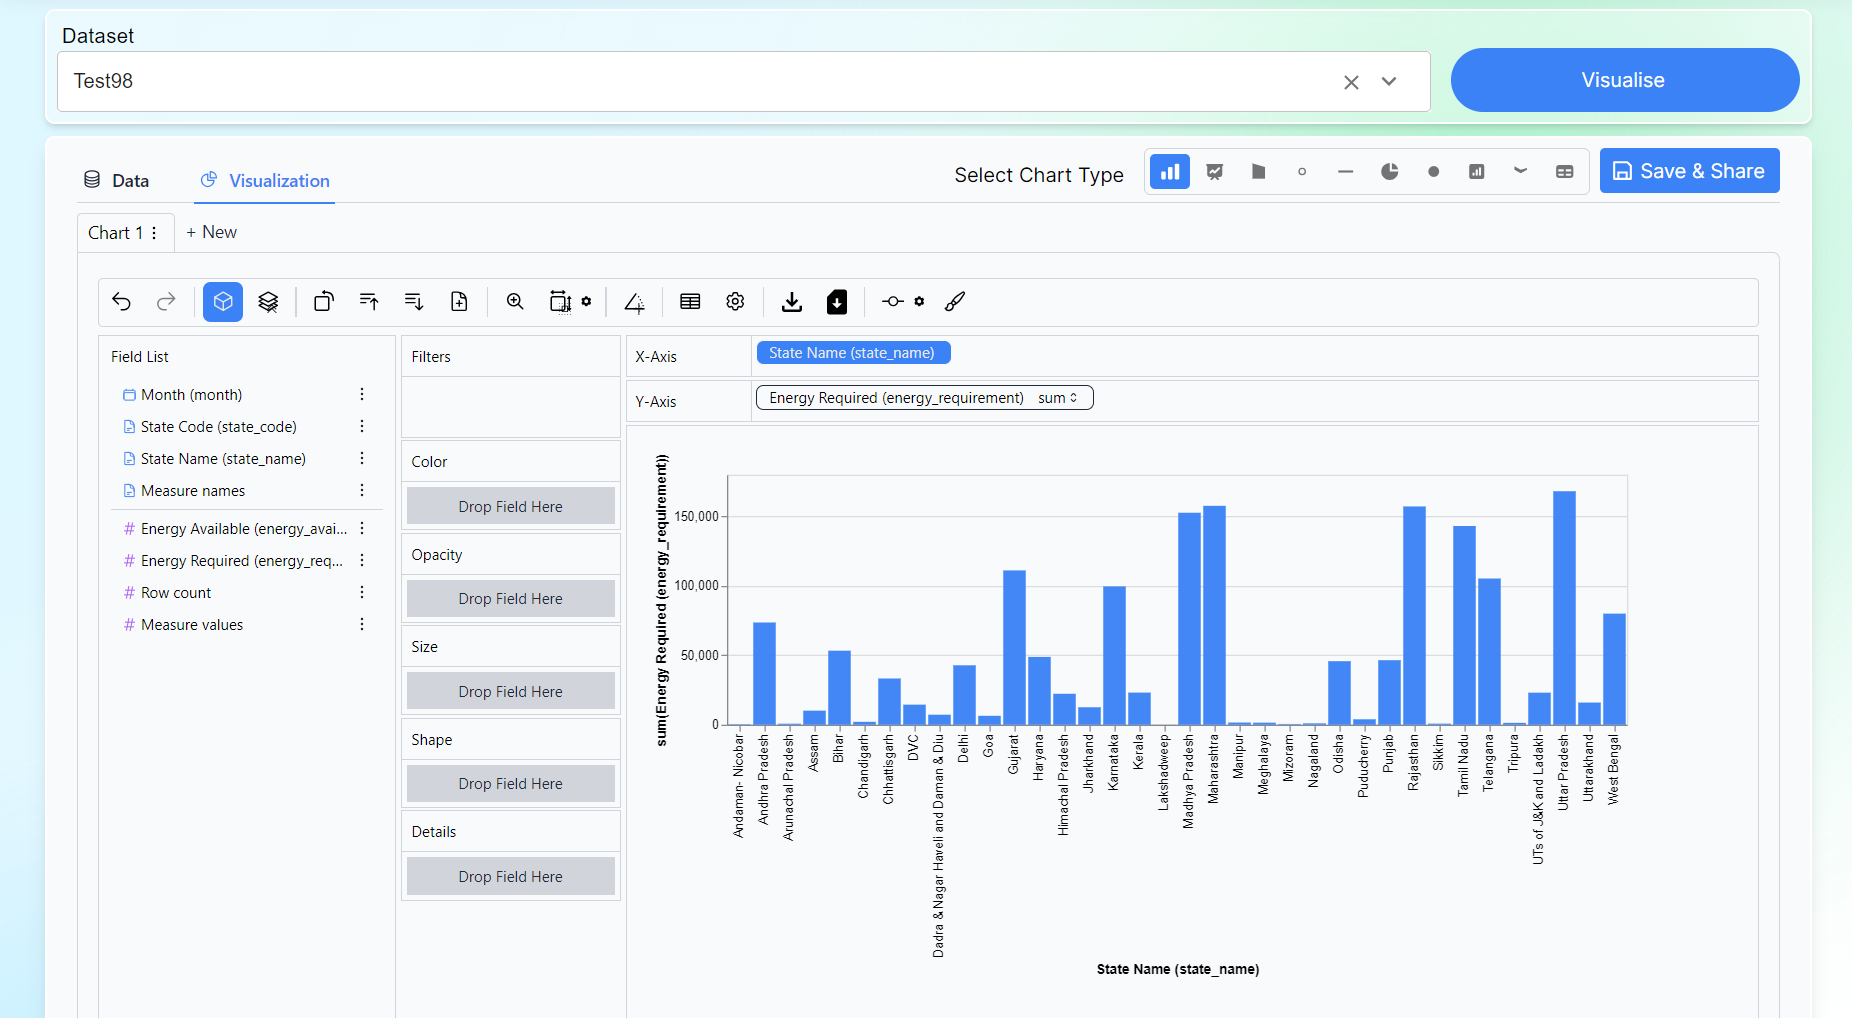Select the curved arc chart type icon
The width and height of the screenshot is (1852, 1018).
[1521, 172]
